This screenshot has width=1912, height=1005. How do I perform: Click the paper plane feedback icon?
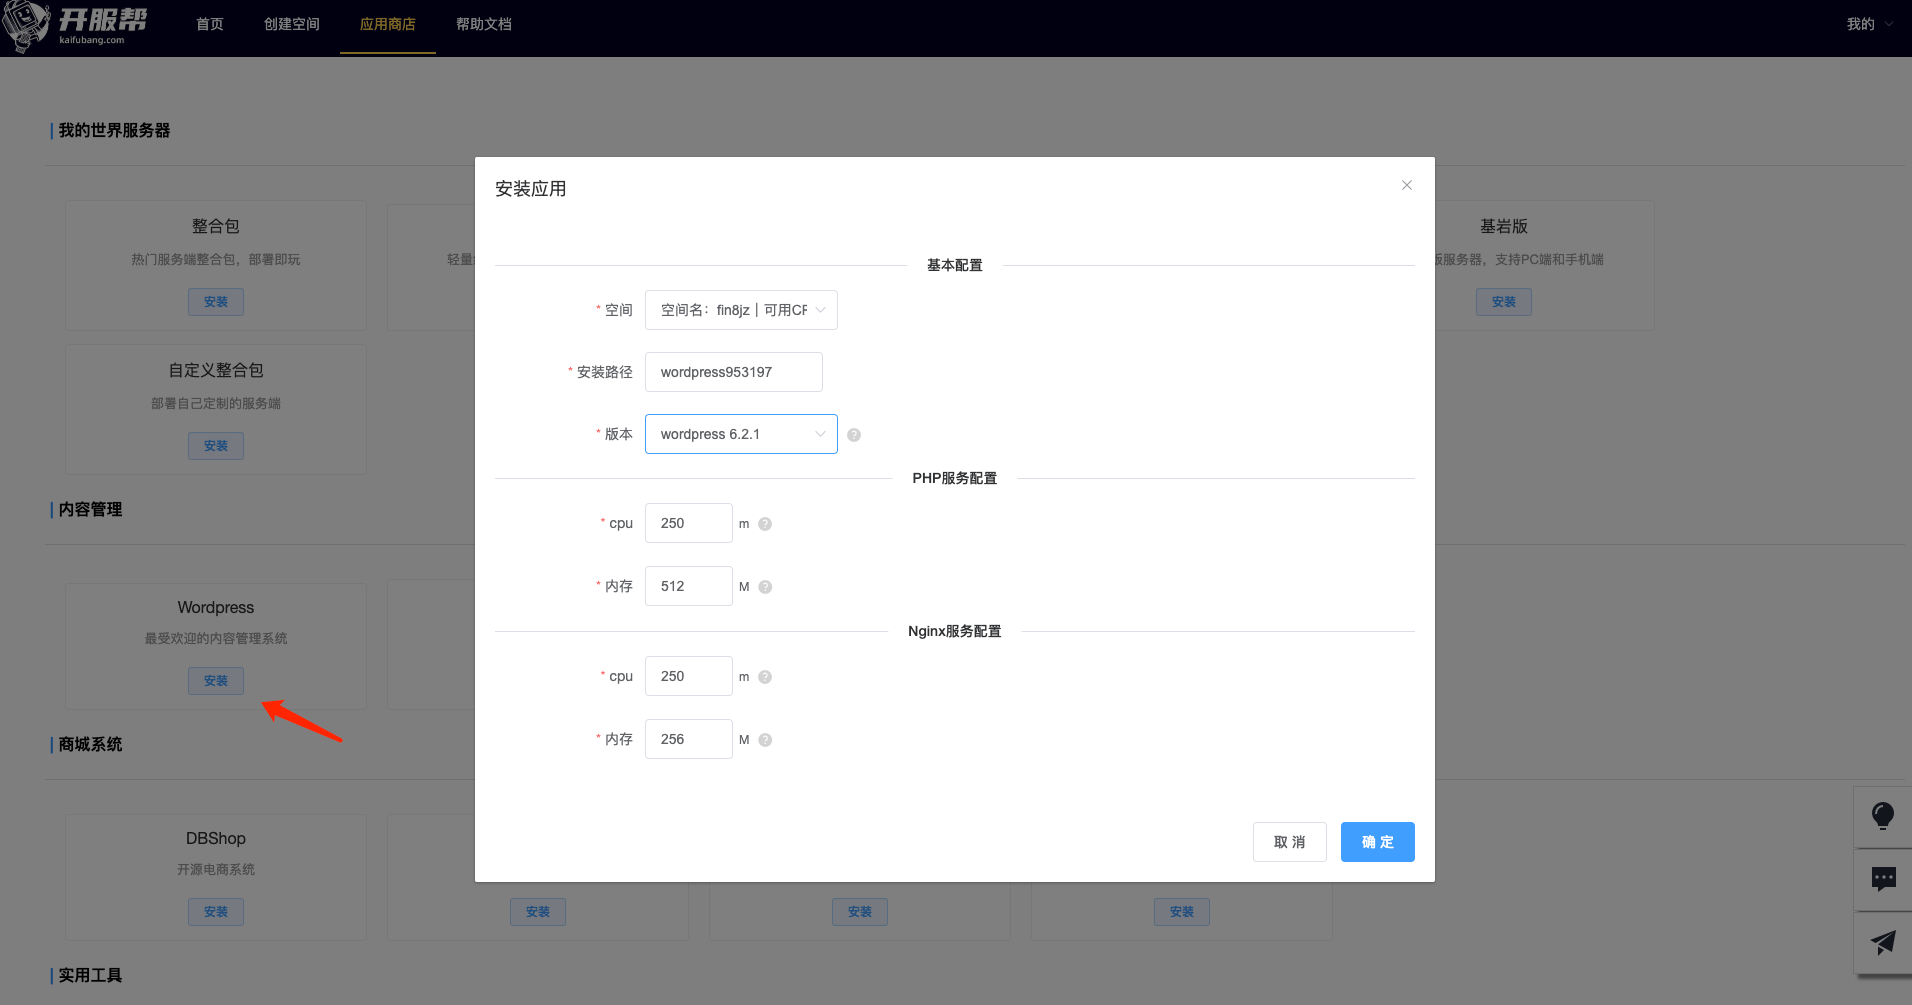pos(1883,942)
